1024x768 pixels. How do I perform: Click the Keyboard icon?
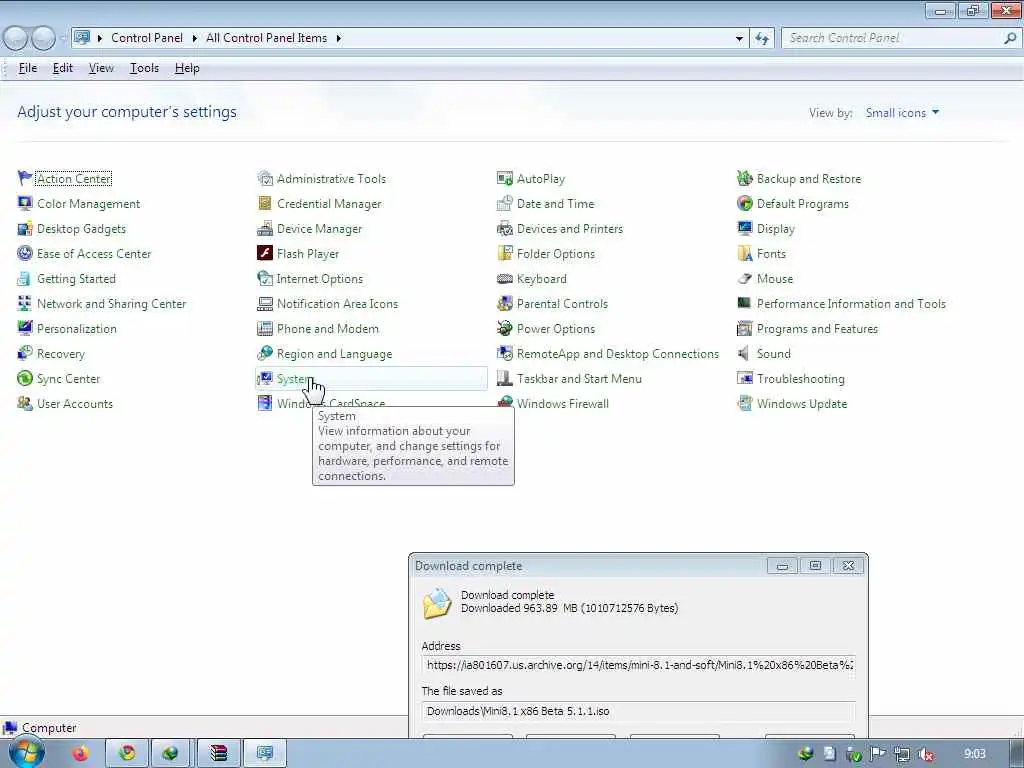(504, 278)
